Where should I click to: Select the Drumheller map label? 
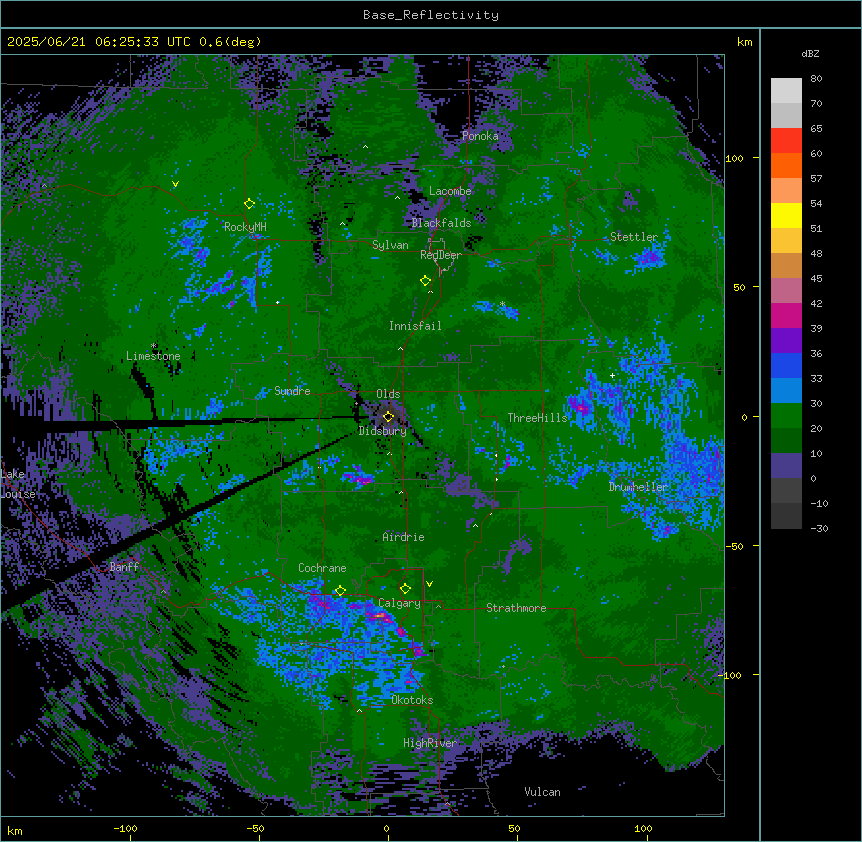coord(638,487)
